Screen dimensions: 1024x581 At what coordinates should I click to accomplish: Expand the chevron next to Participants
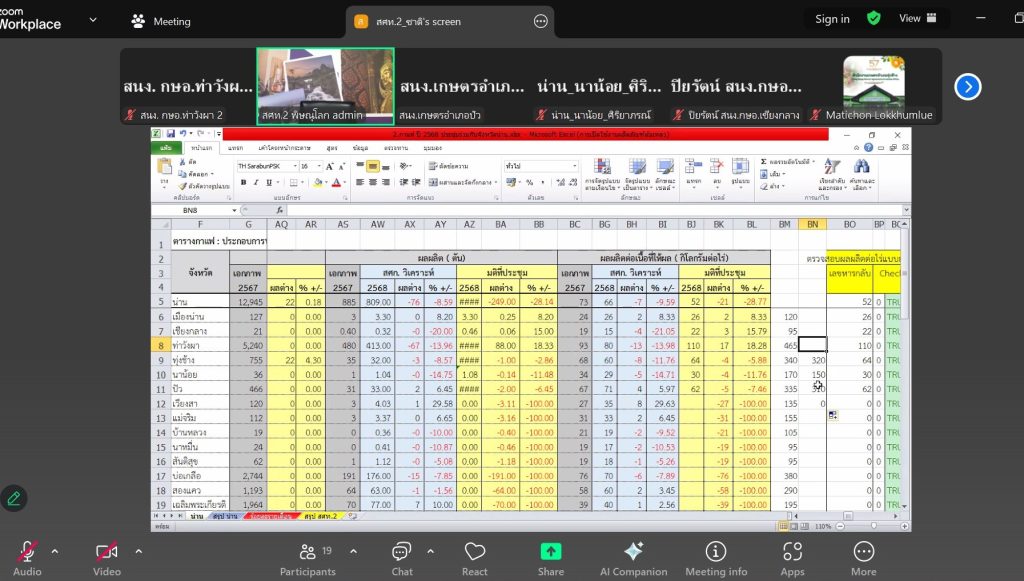345,551
